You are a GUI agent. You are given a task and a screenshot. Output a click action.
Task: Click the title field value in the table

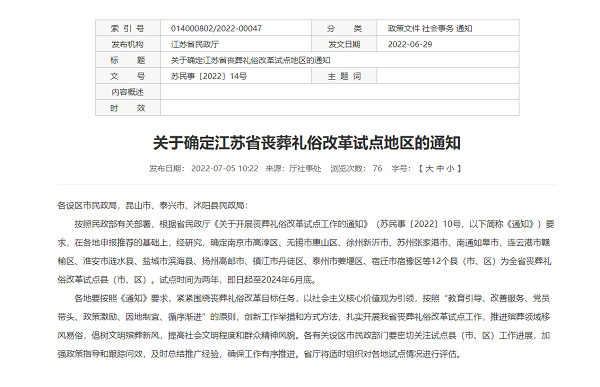click(x=250, y=60)
